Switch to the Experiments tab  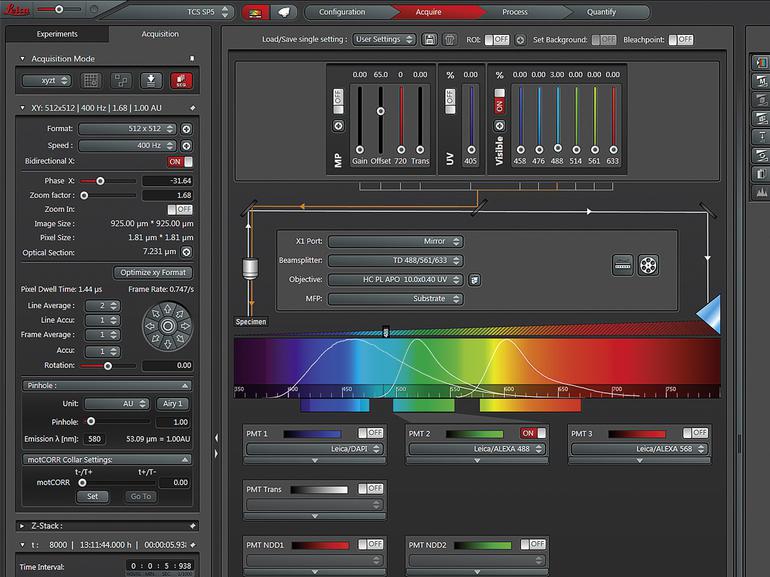[x=57, y=34]
